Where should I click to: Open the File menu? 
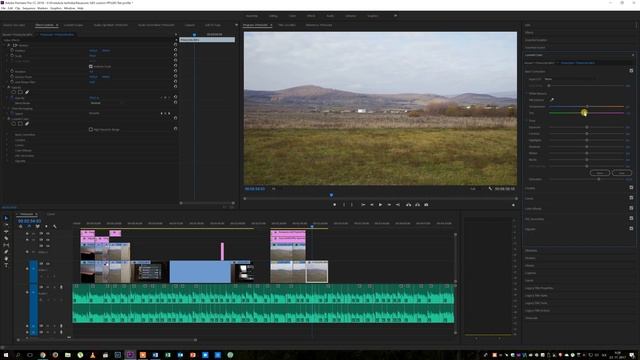coord(3,8)
